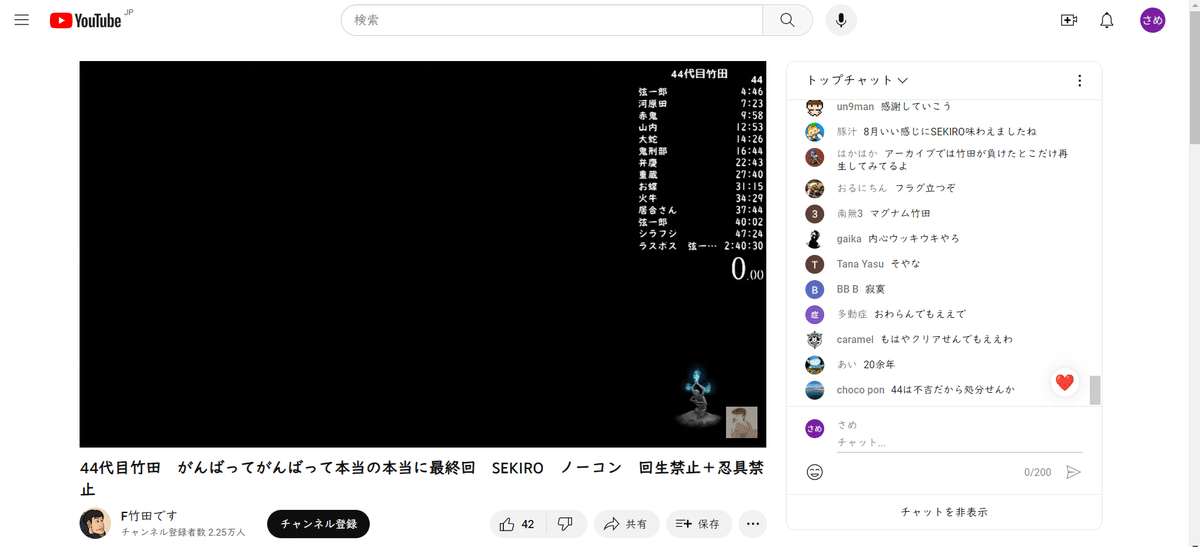1200x547 pixels.
Task: Open the F竹田です channel name link
Action: [x=149, y=517]
